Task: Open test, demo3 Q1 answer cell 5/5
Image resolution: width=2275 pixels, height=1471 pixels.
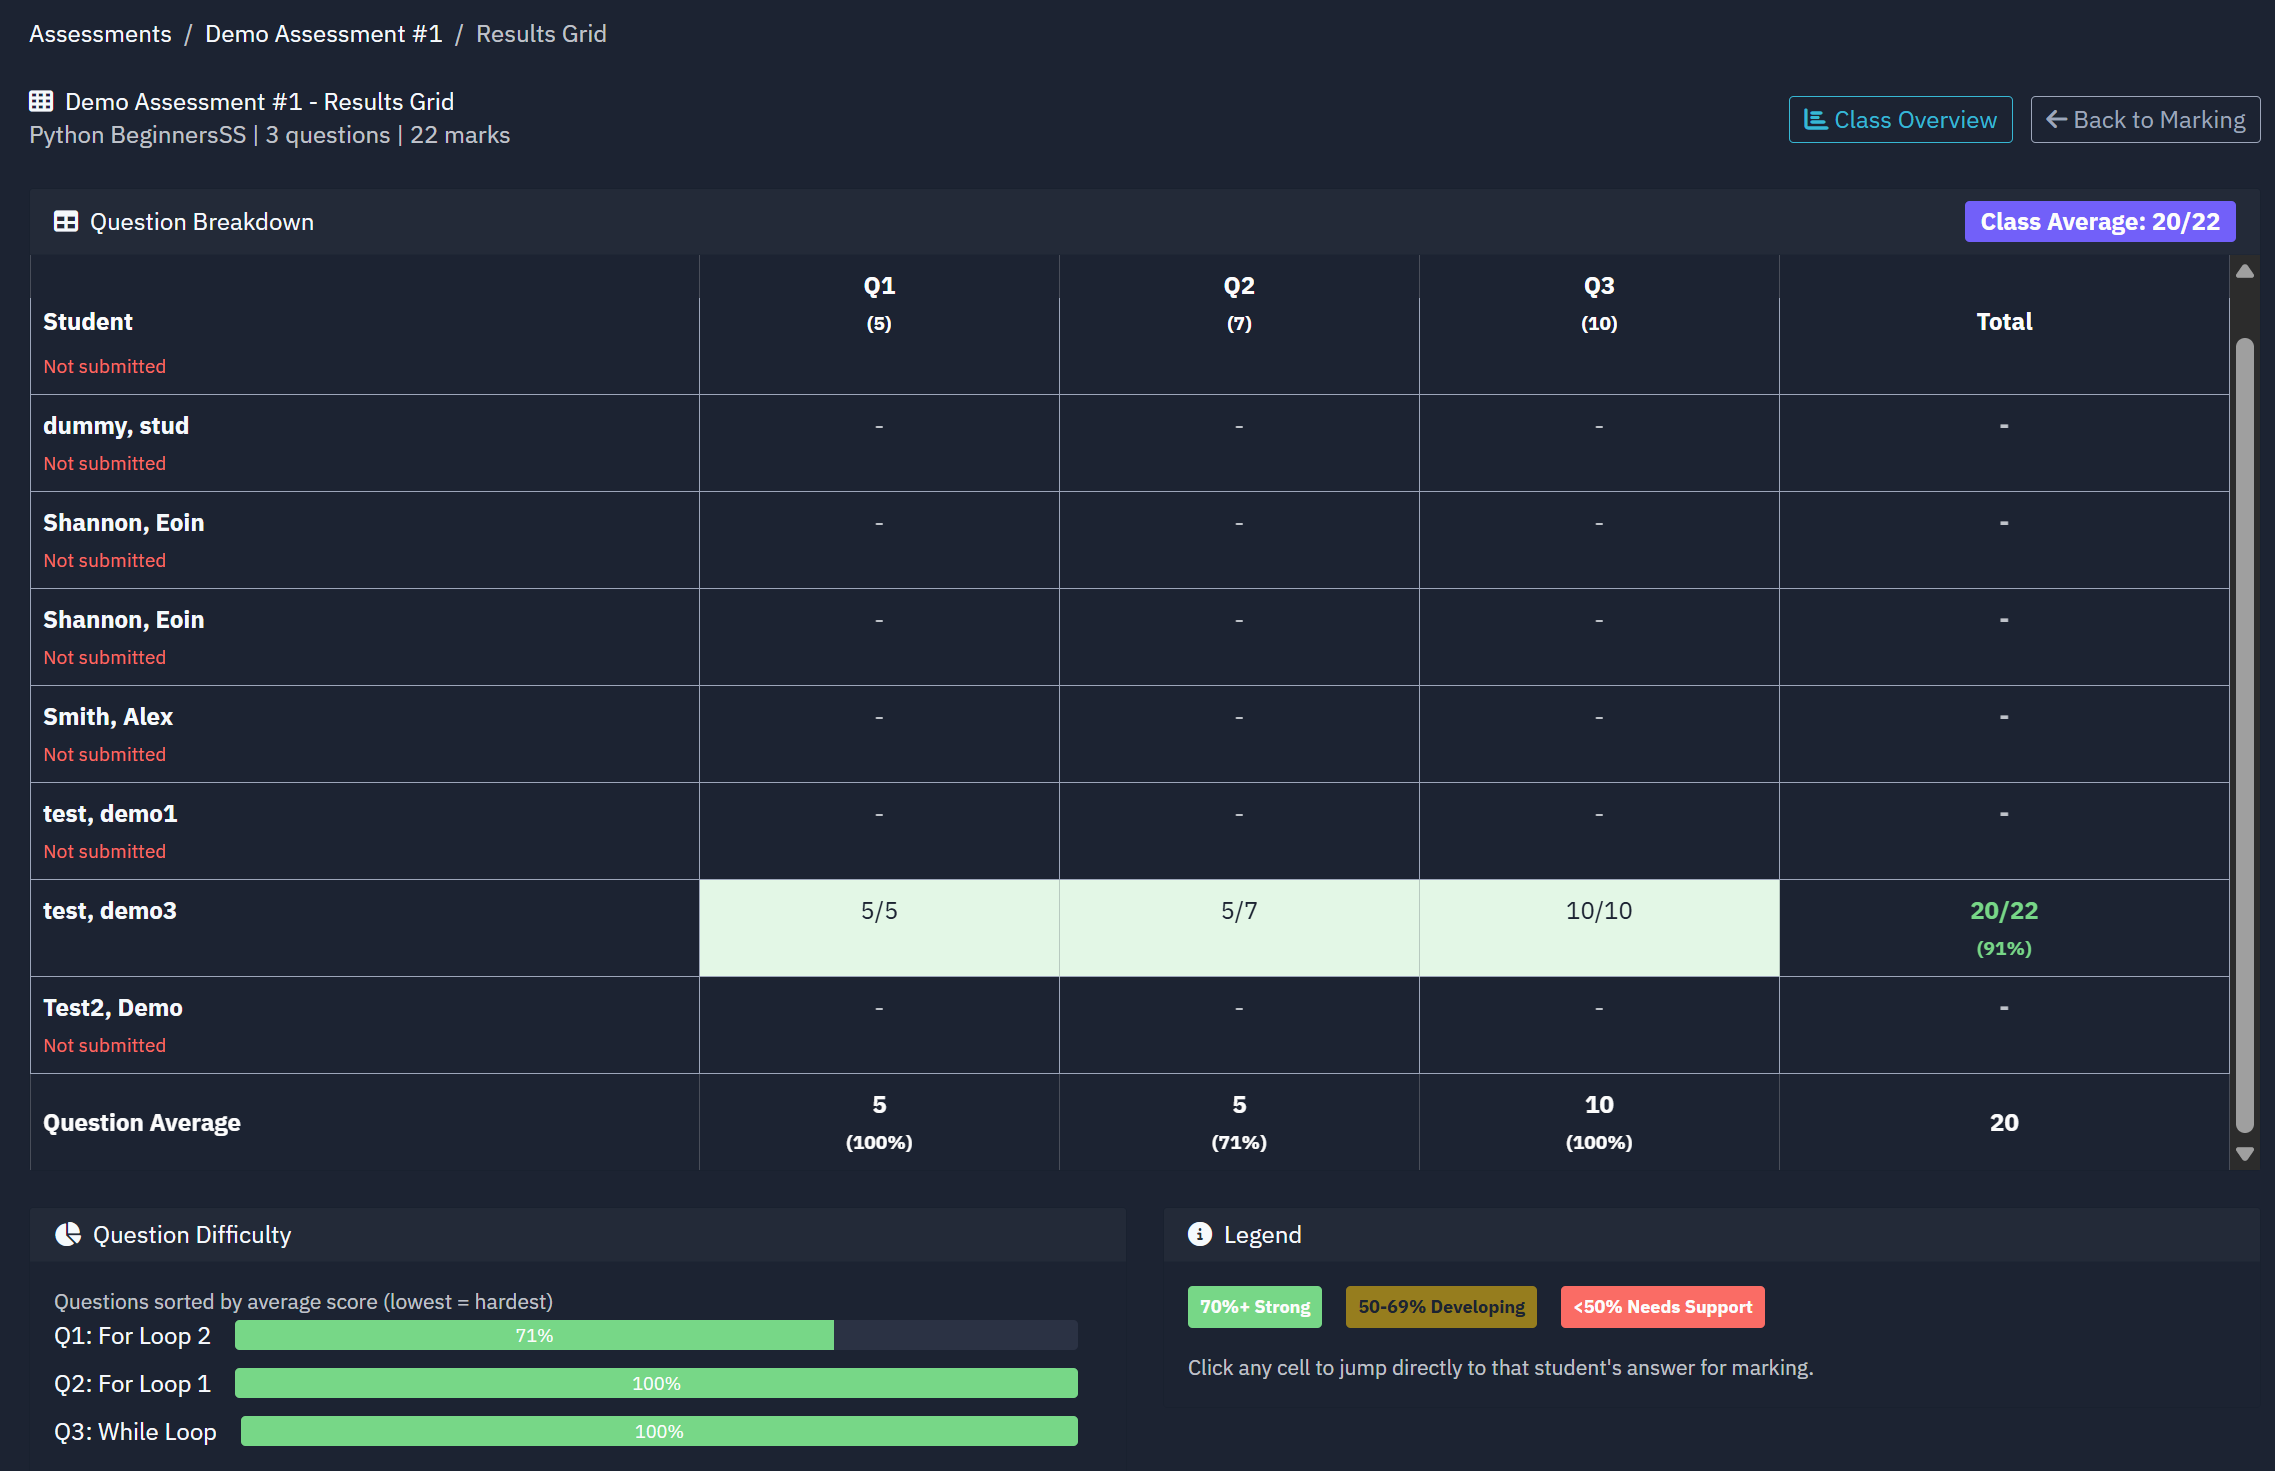Action: pyautogui.click(x=879, y=927)
